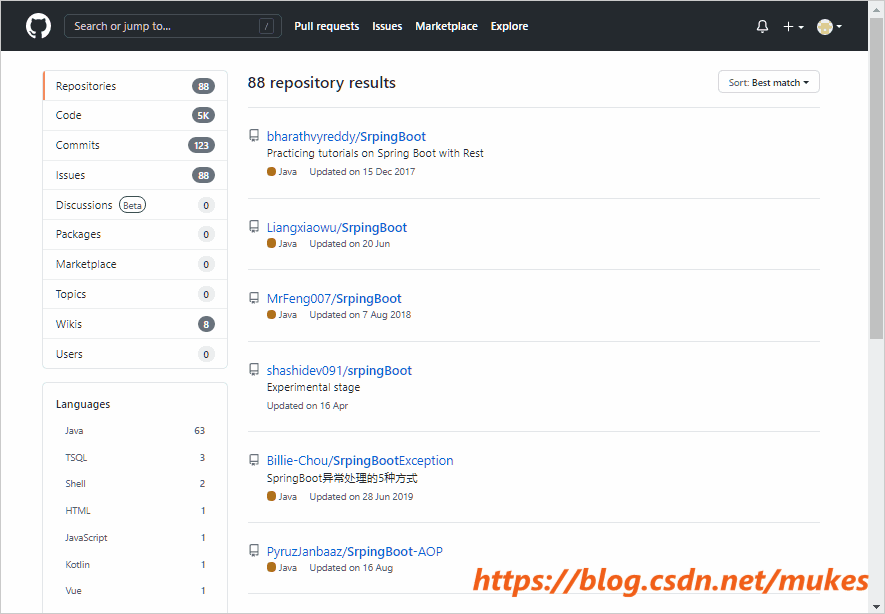Click the '88 repository results' heading
The width and height of the screenshot is (885, 614).
click(x=321, y=82)
